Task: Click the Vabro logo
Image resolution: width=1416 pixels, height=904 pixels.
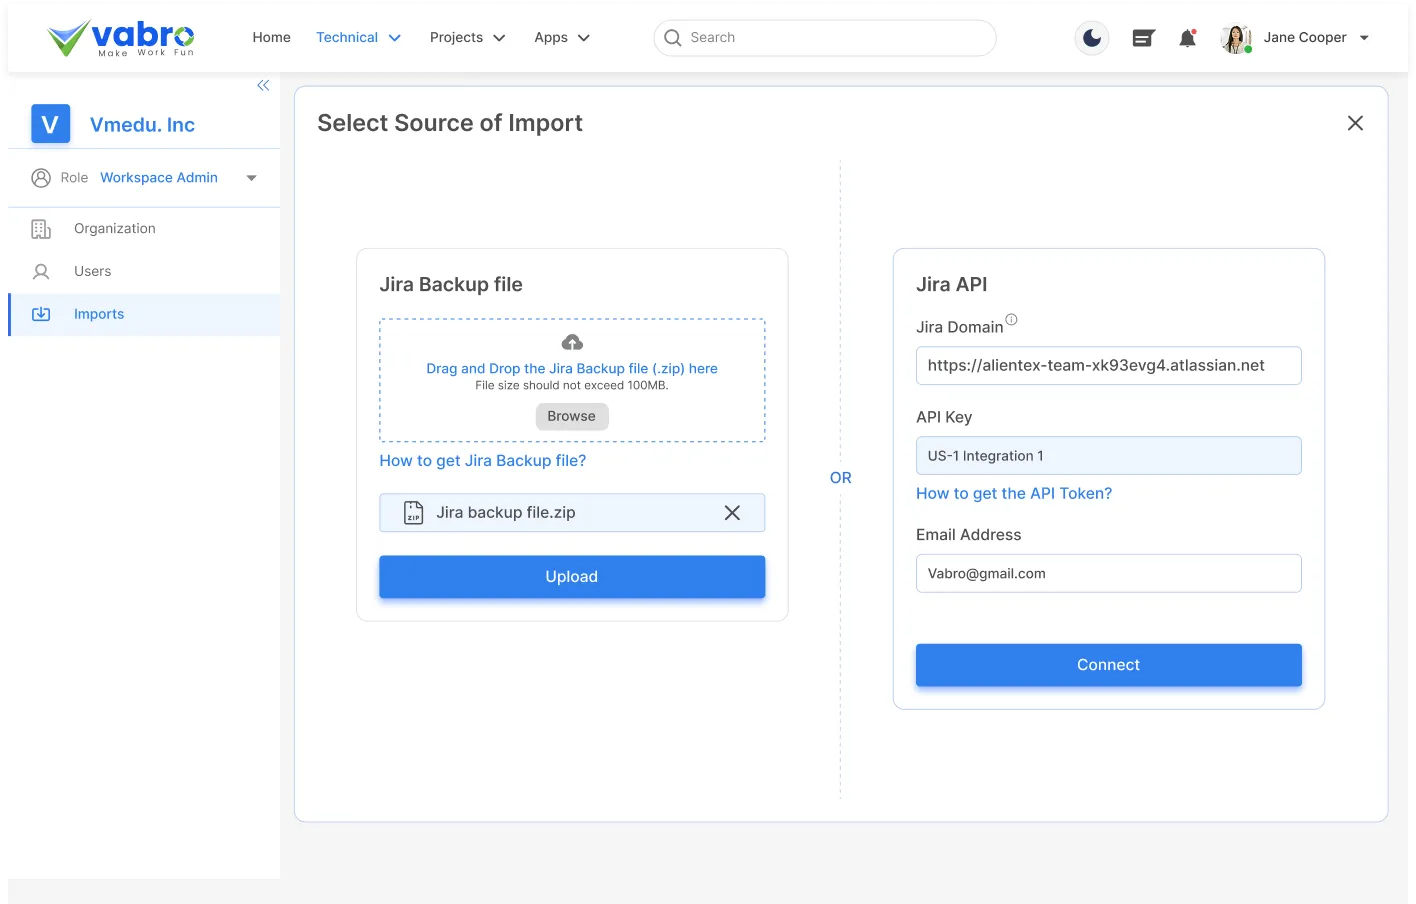Action: [121, 38]
